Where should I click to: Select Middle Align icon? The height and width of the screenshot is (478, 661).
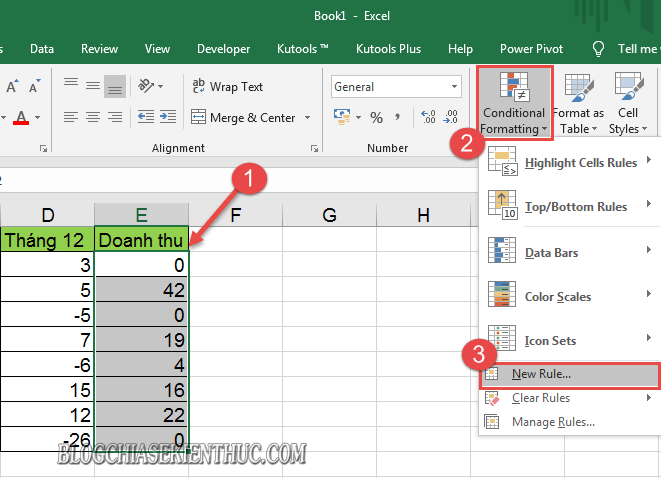coord(93,86)
